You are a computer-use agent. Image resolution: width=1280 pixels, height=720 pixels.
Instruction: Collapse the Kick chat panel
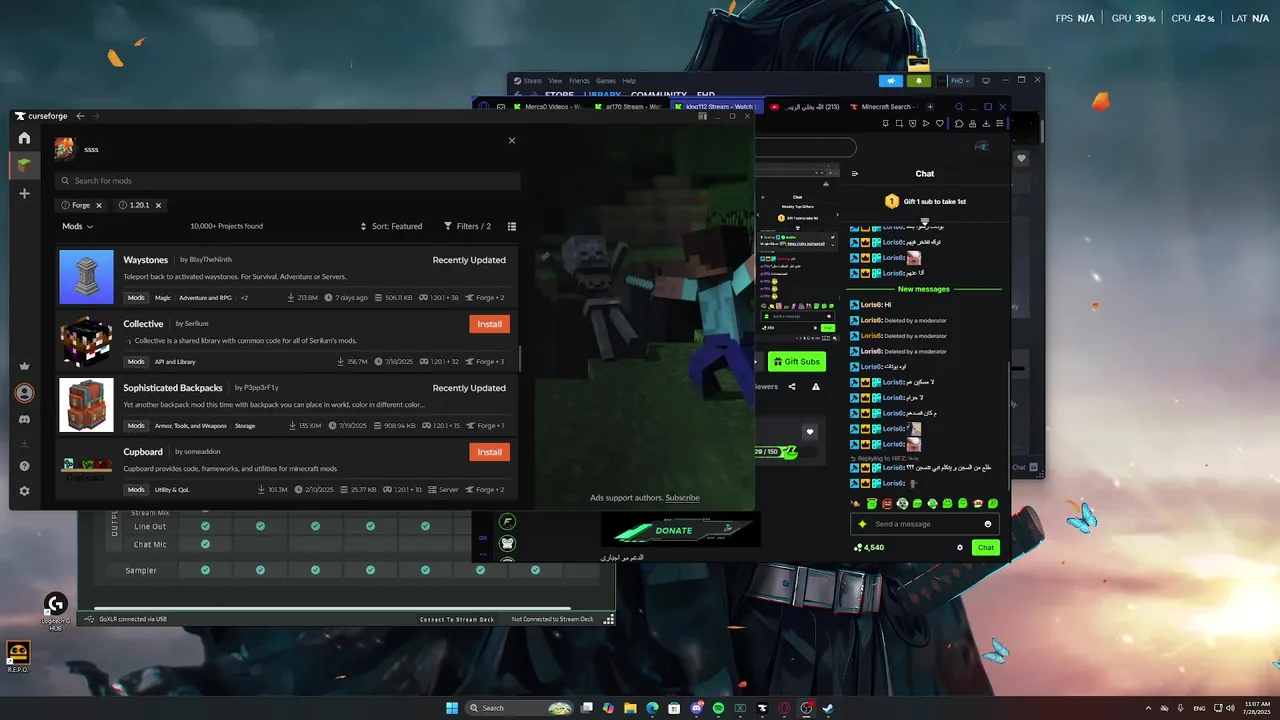855,173
